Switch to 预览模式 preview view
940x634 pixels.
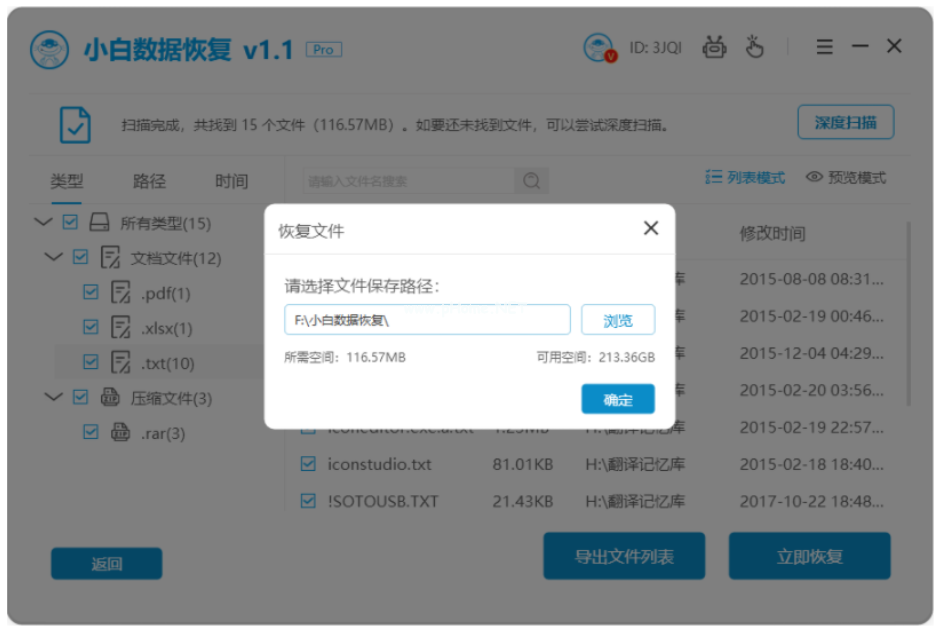coord(846,178)
